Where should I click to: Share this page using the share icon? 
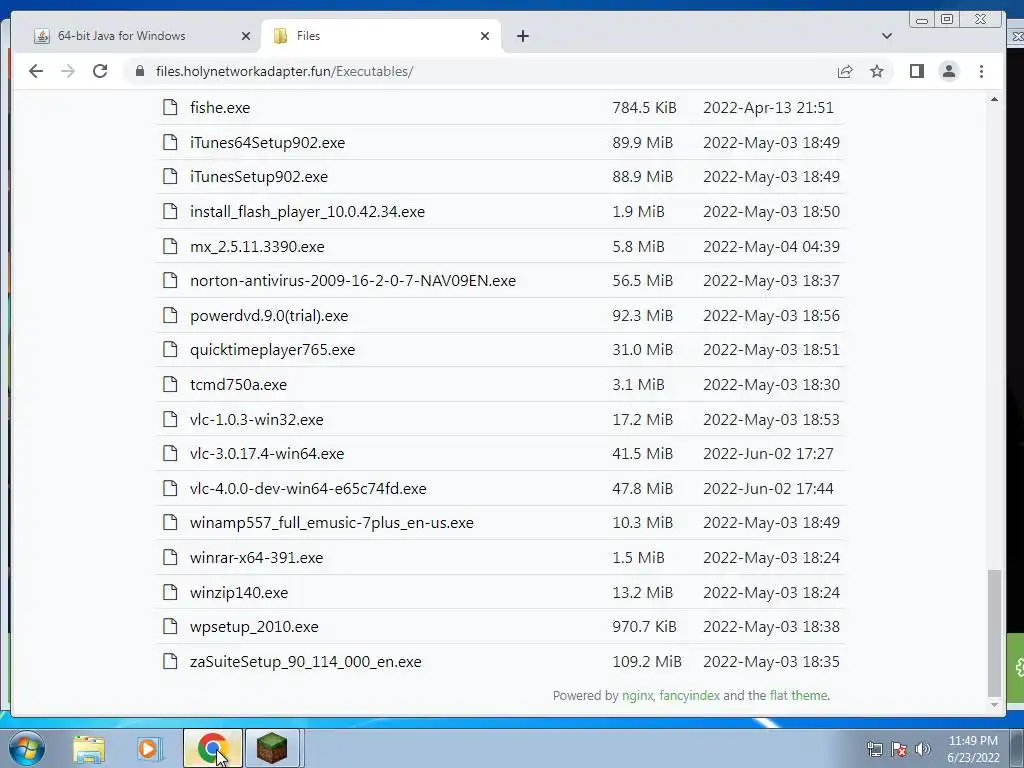[845, 71]
